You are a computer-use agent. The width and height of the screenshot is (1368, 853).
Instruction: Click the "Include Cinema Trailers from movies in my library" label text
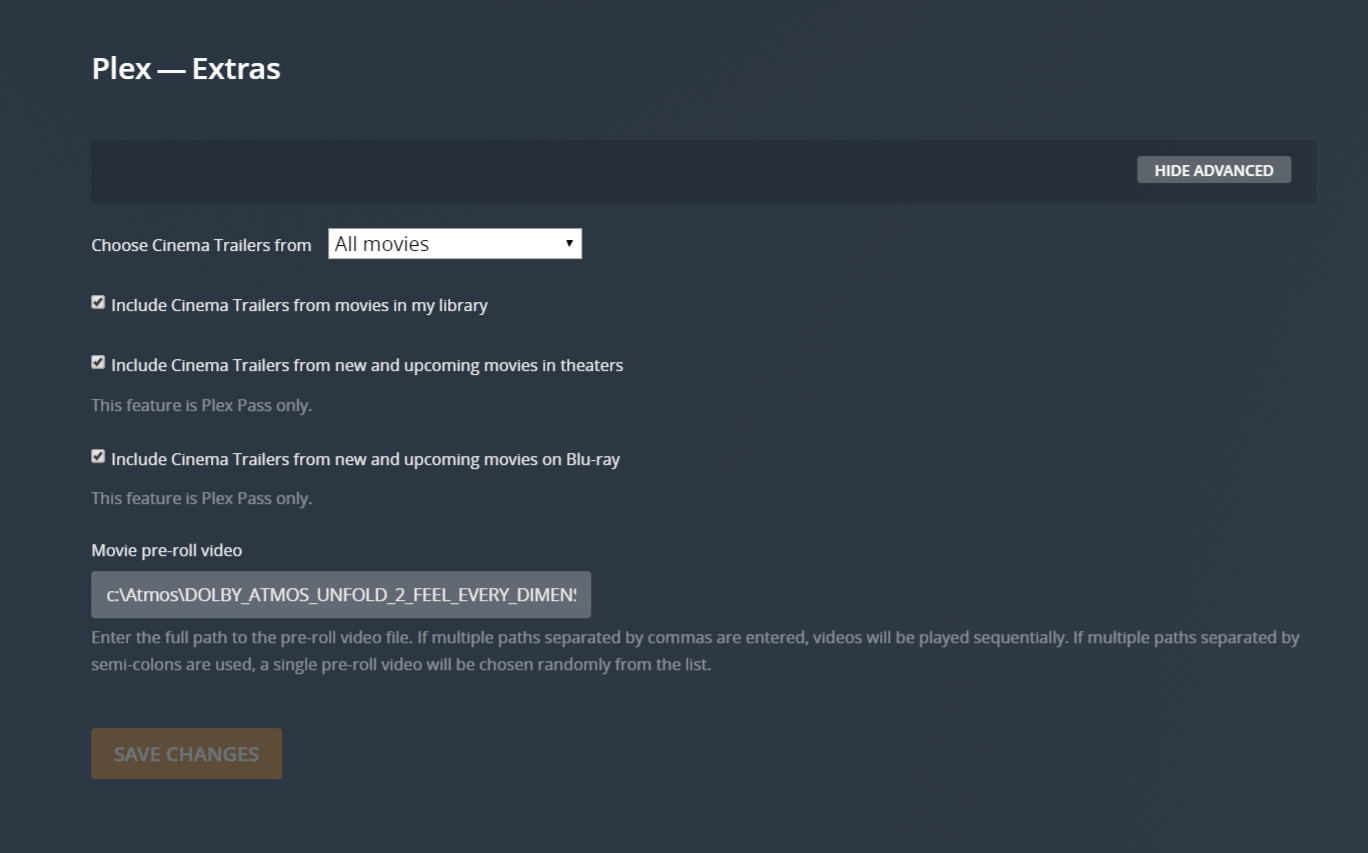tap(299, 305)
